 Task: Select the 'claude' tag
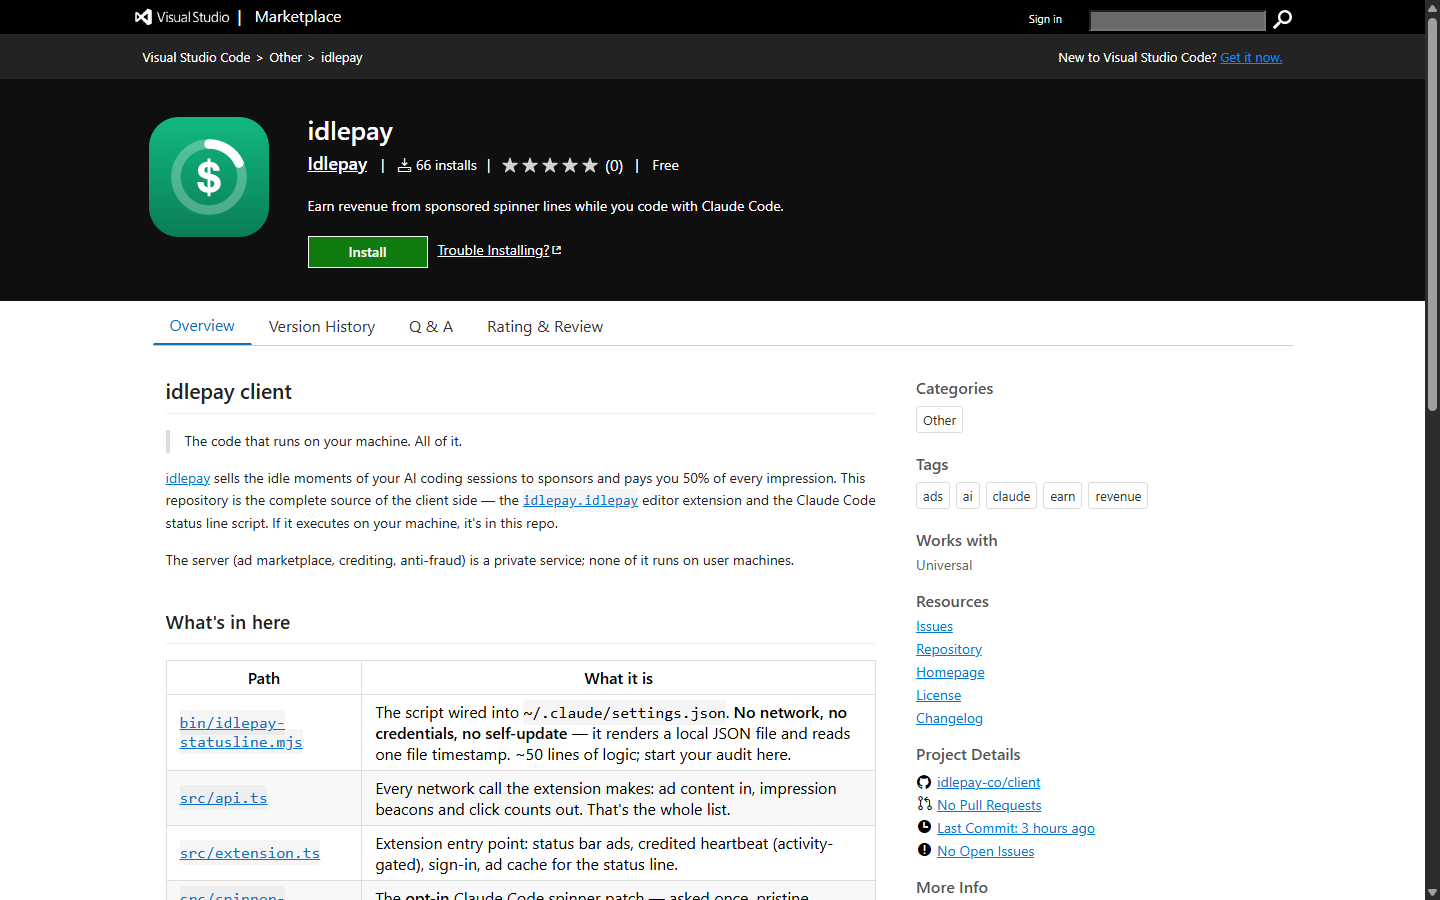[x=1011, y=496]
